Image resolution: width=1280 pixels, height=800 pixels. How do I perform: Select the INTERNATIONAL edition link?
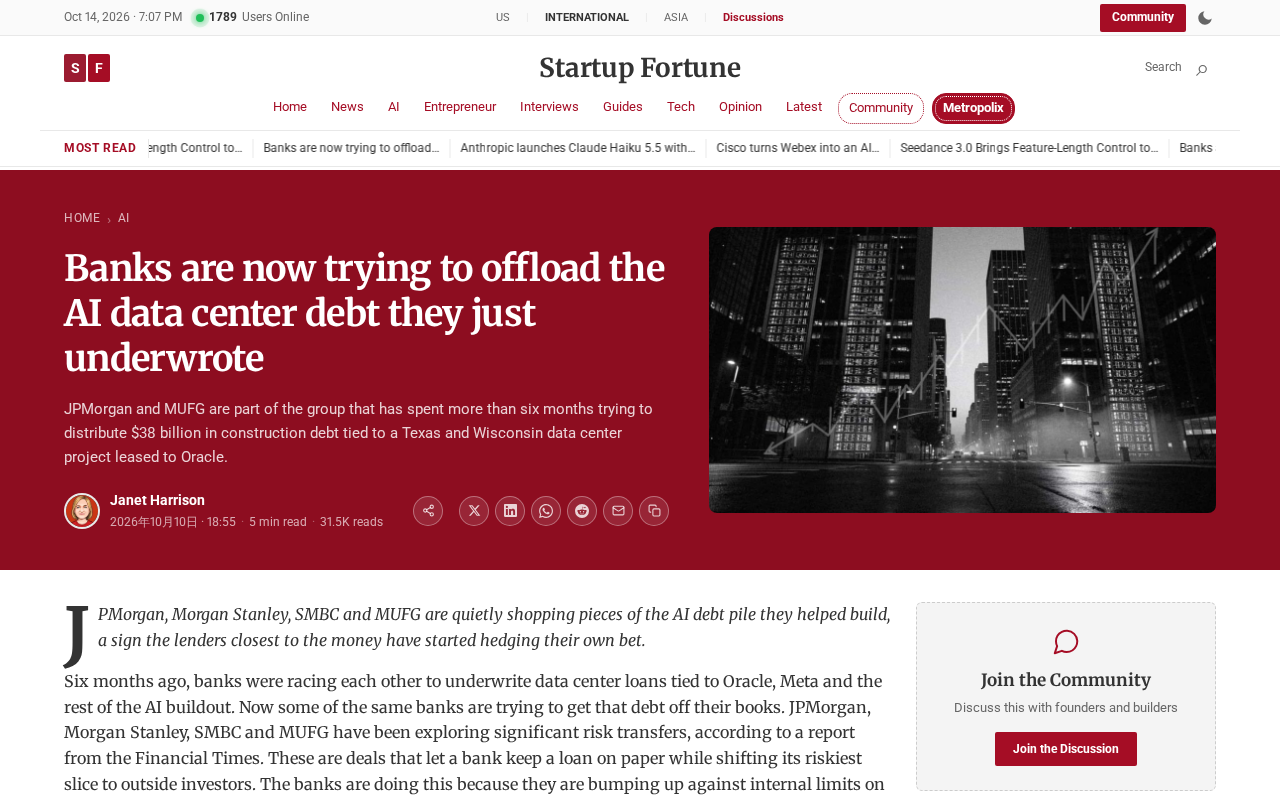tap(587, 18)
